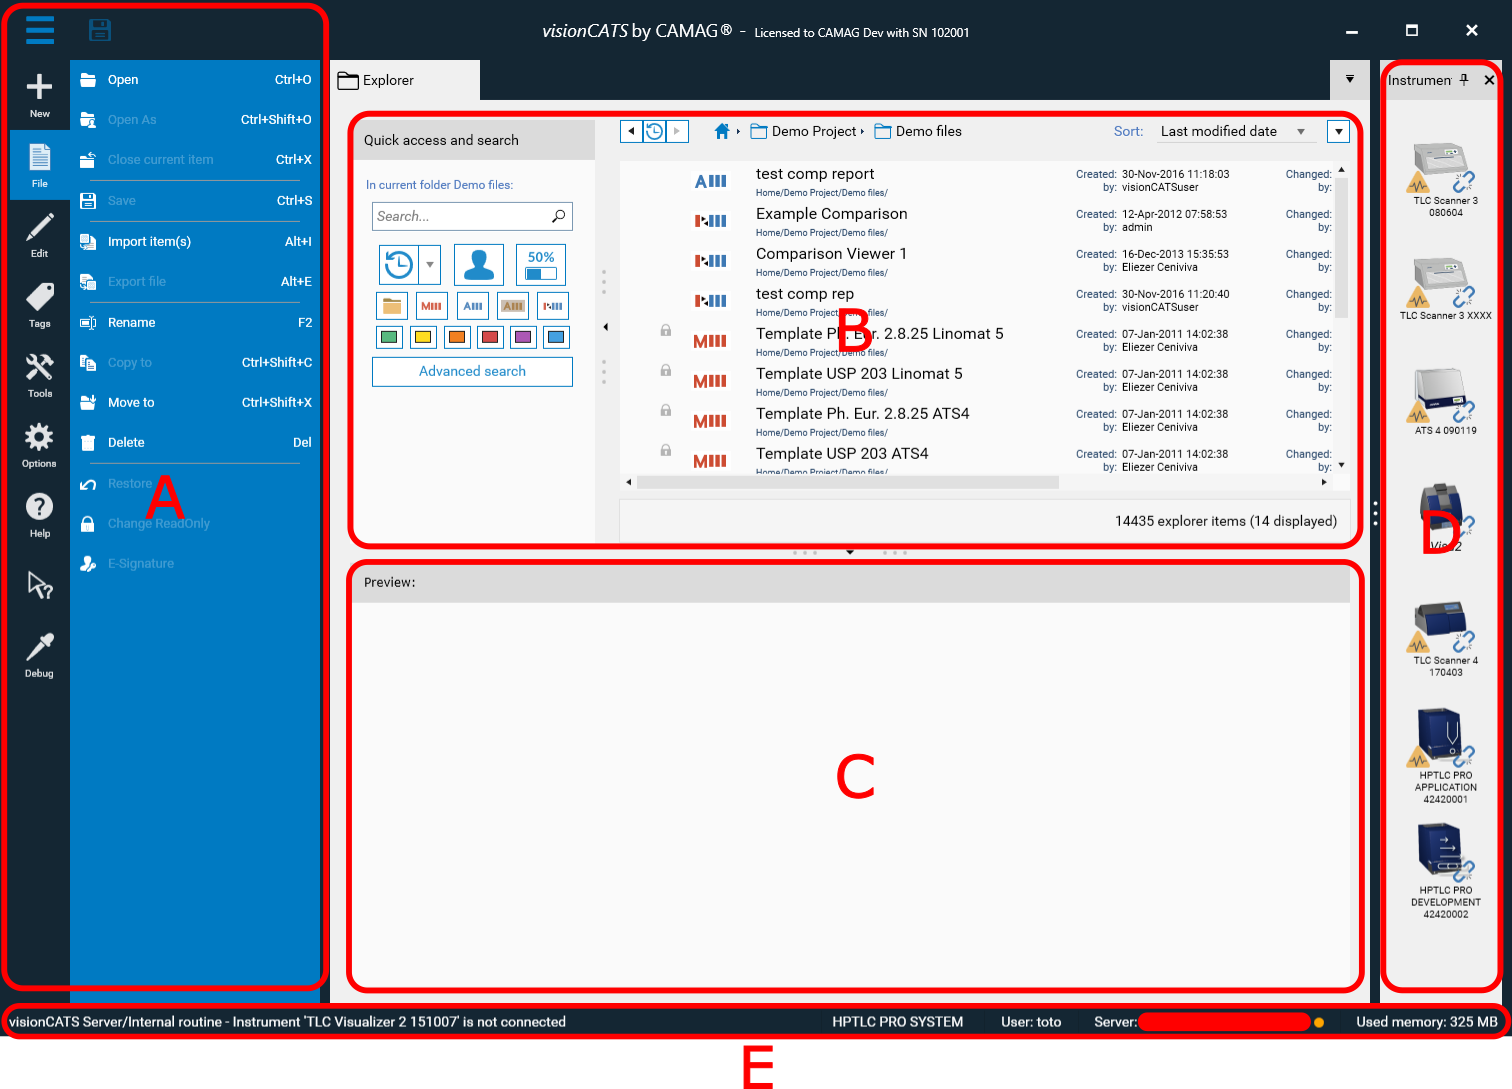Filter by the purple color tag
1512x1089 pixels.
pos(523,337)
